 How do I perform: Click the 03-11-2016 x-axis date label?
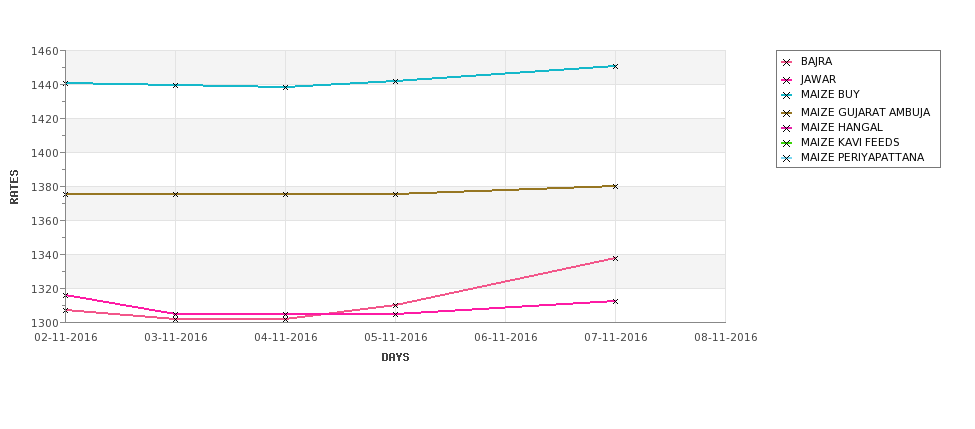[x=175, y=337]
